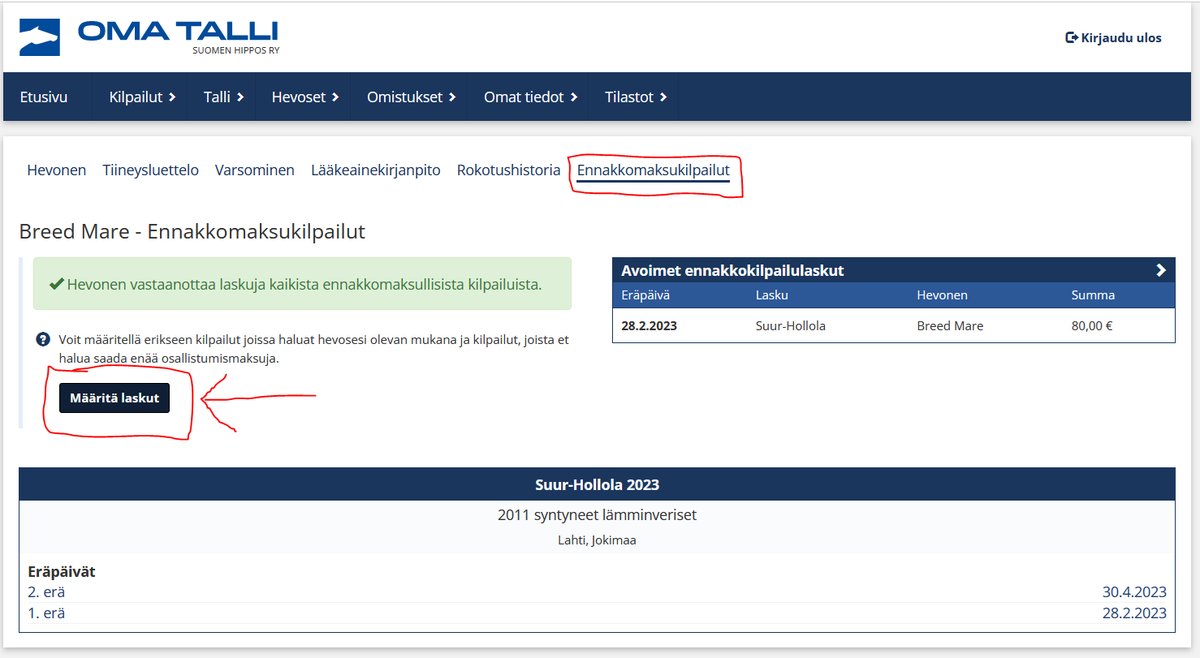Click the 30.4.2023 installment date
The height and width of the screenshot is (658, 1200).
click(x=1134, y=592)
